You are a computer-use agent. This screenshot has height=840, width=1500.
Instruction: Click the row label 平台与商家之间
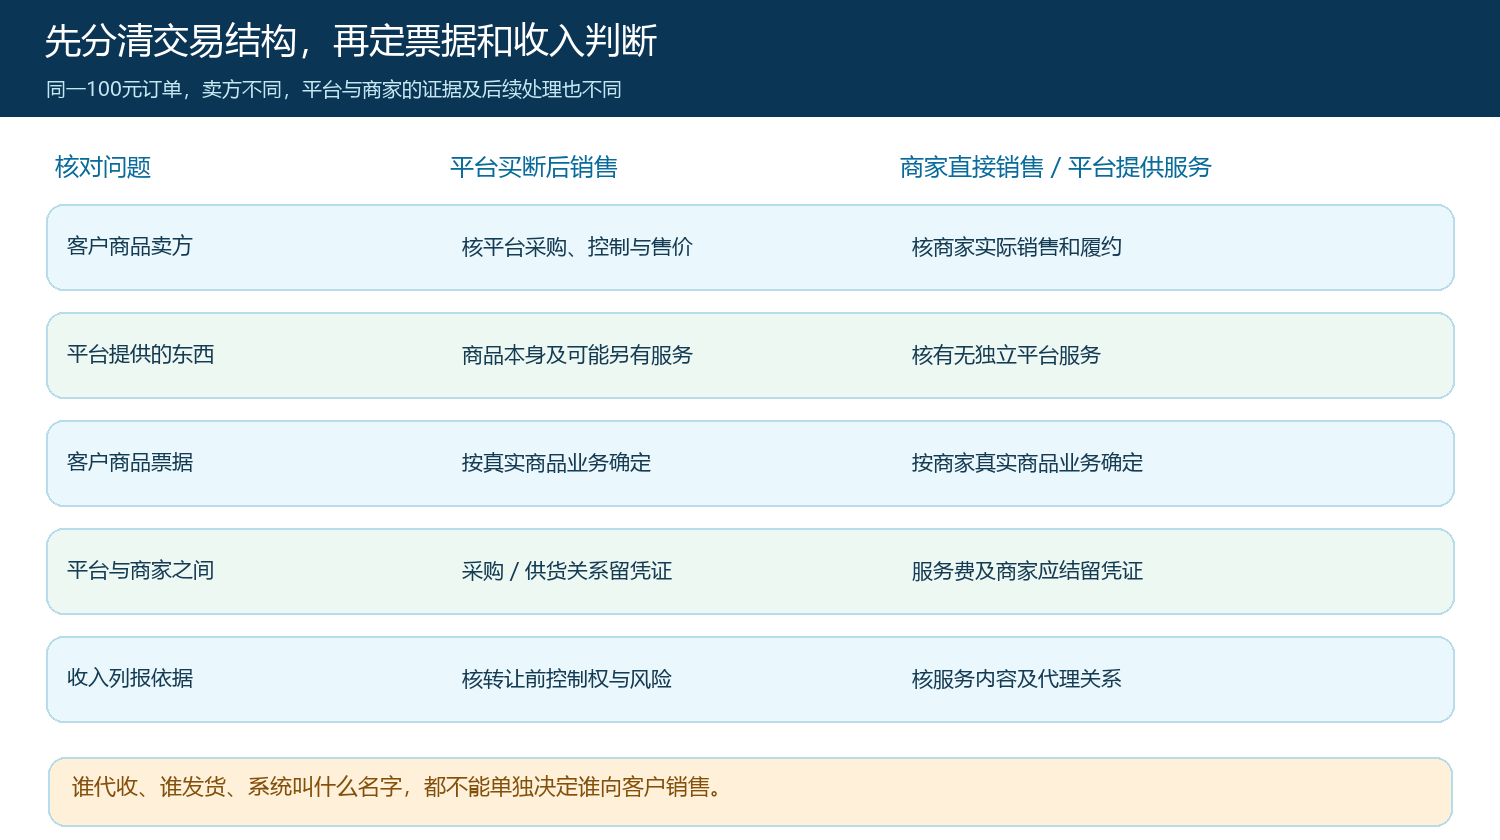[141, 570]
